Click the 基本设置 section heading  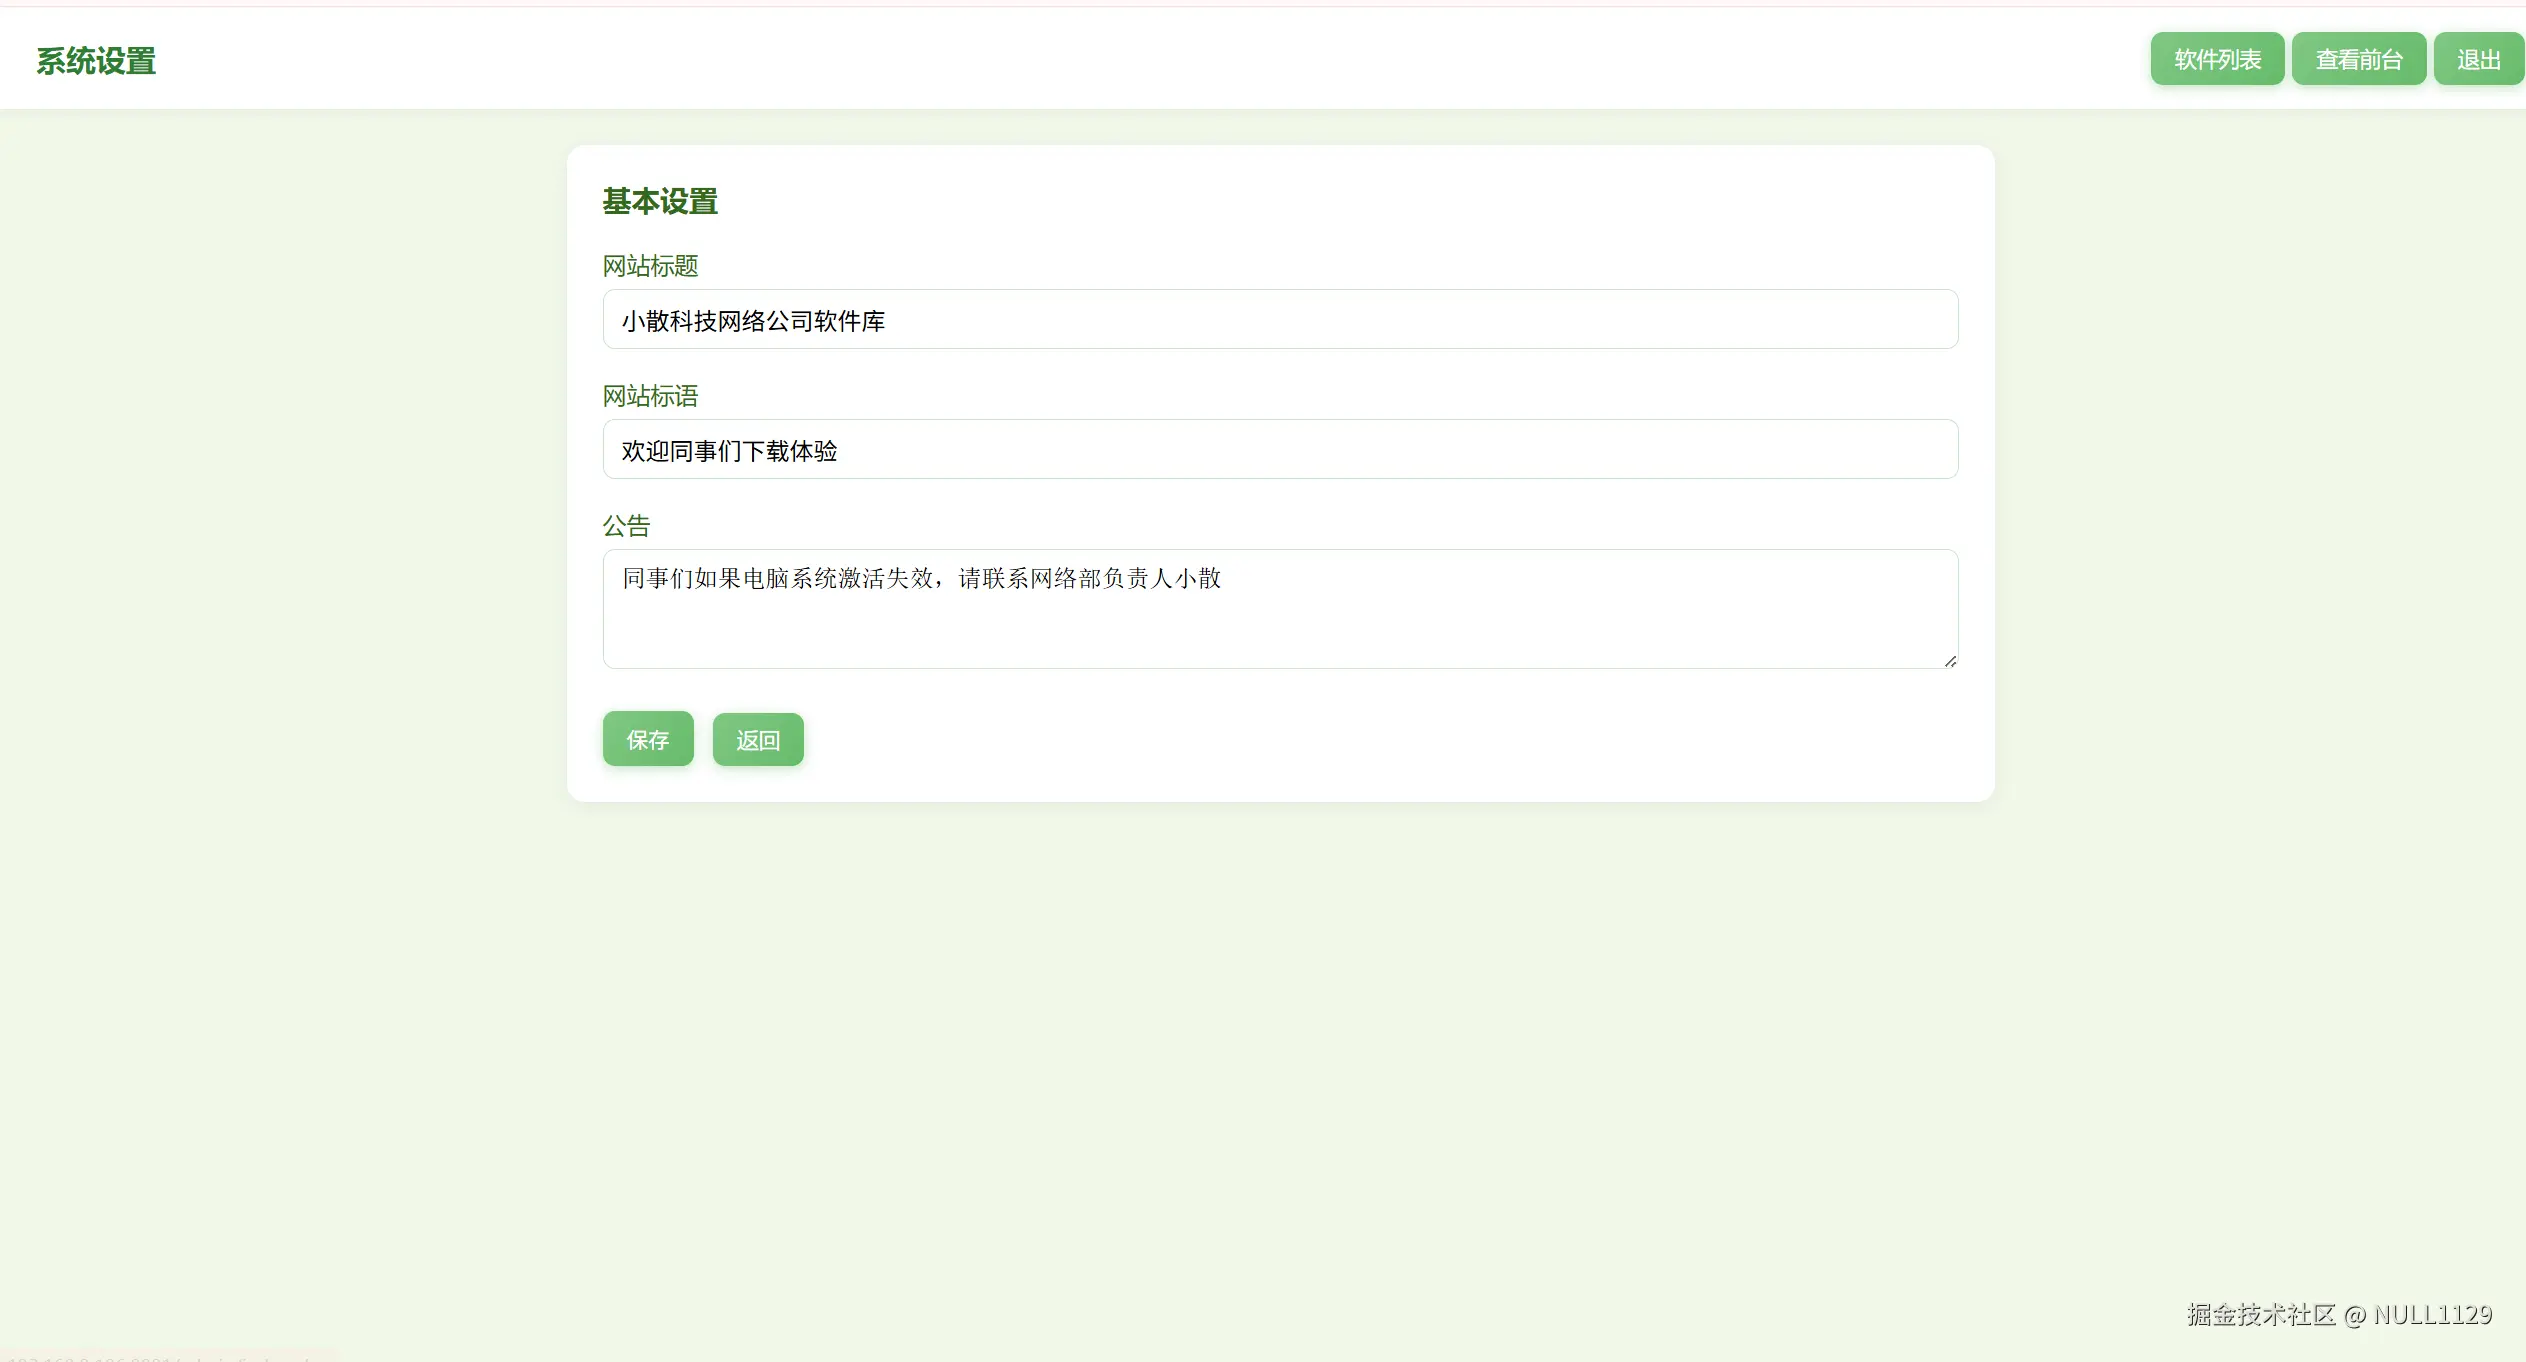[660, 201]
